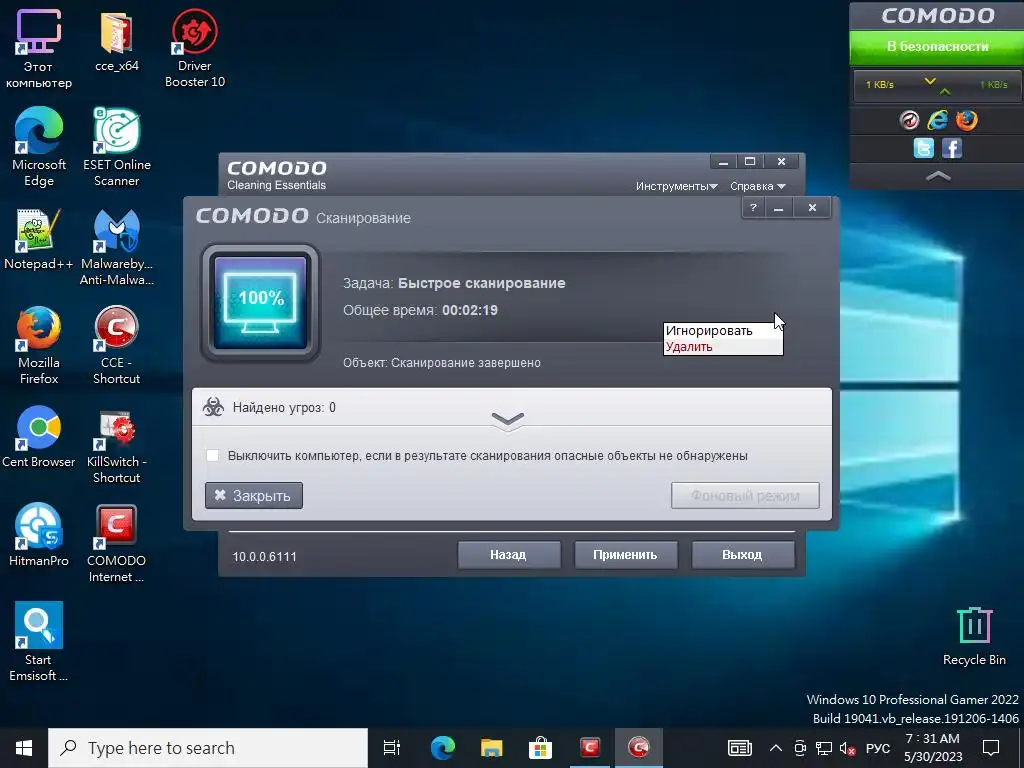
Task: Switch to Comodo Cleaning Essentials taskbar icon
Action: click(x=639, y=748)
